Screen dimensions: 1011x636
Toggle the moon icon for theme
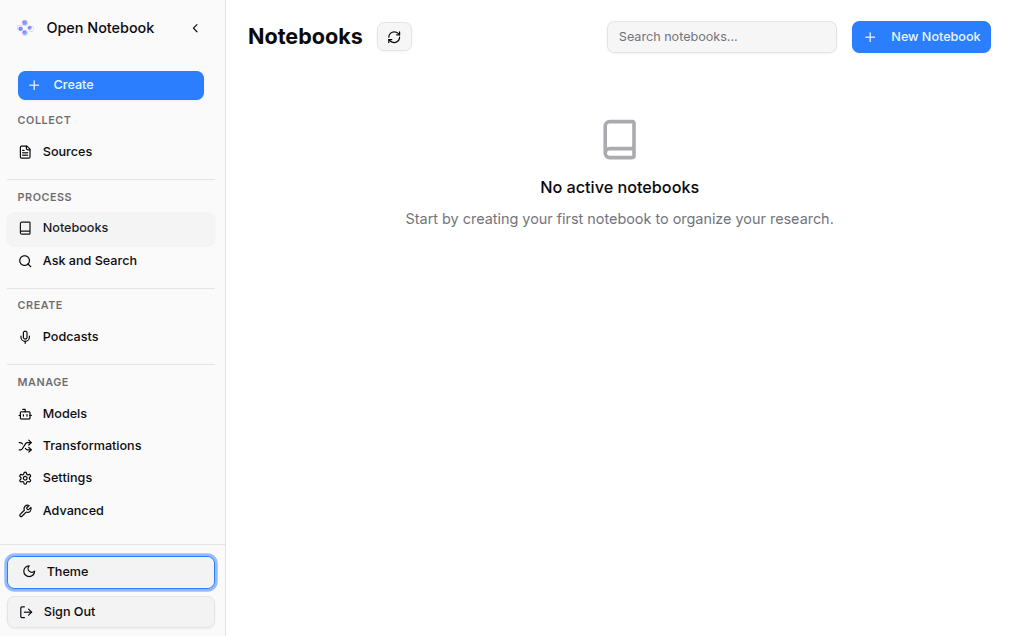29,572
